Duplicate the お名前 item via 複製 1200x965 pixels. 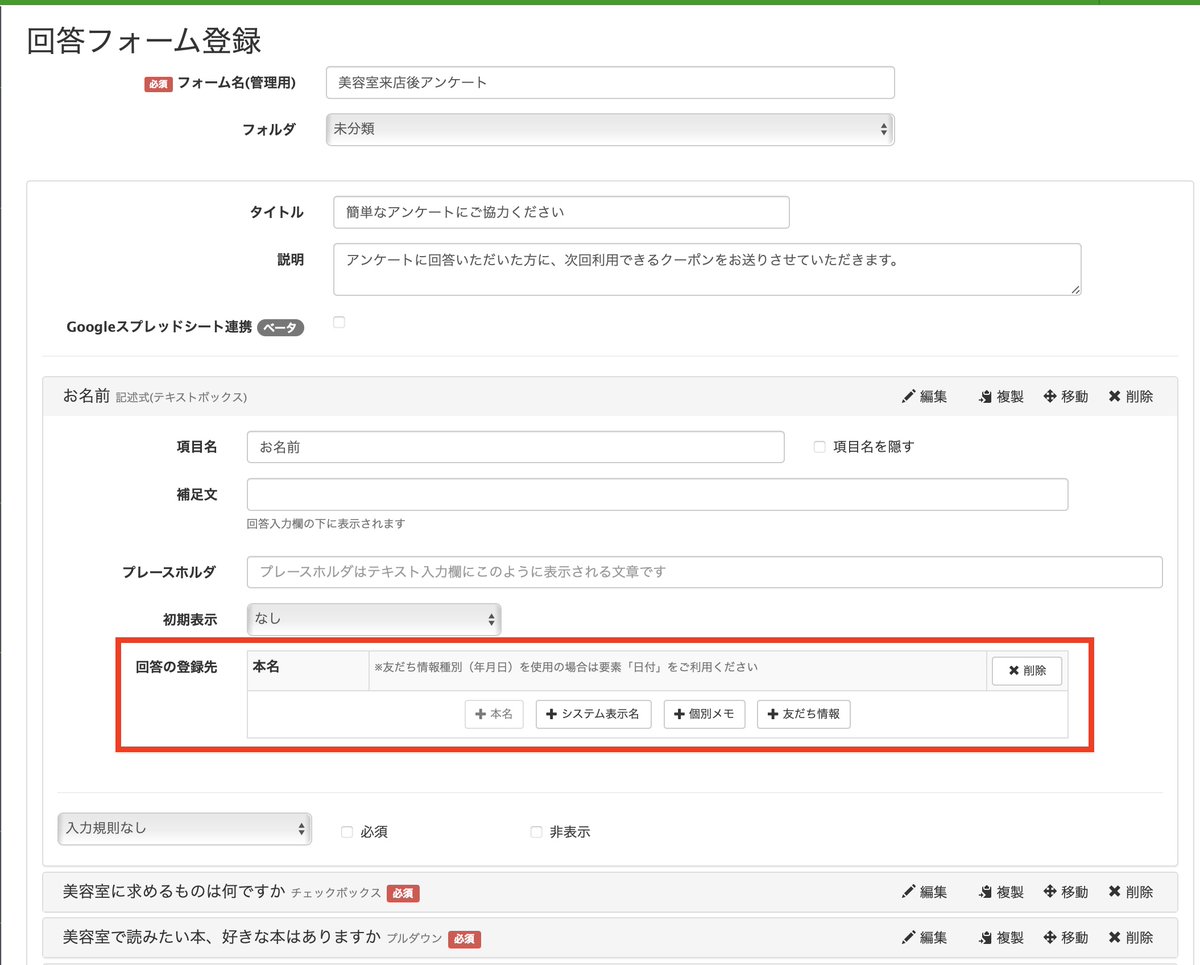pyautogui.click(x=1001, y=396)
